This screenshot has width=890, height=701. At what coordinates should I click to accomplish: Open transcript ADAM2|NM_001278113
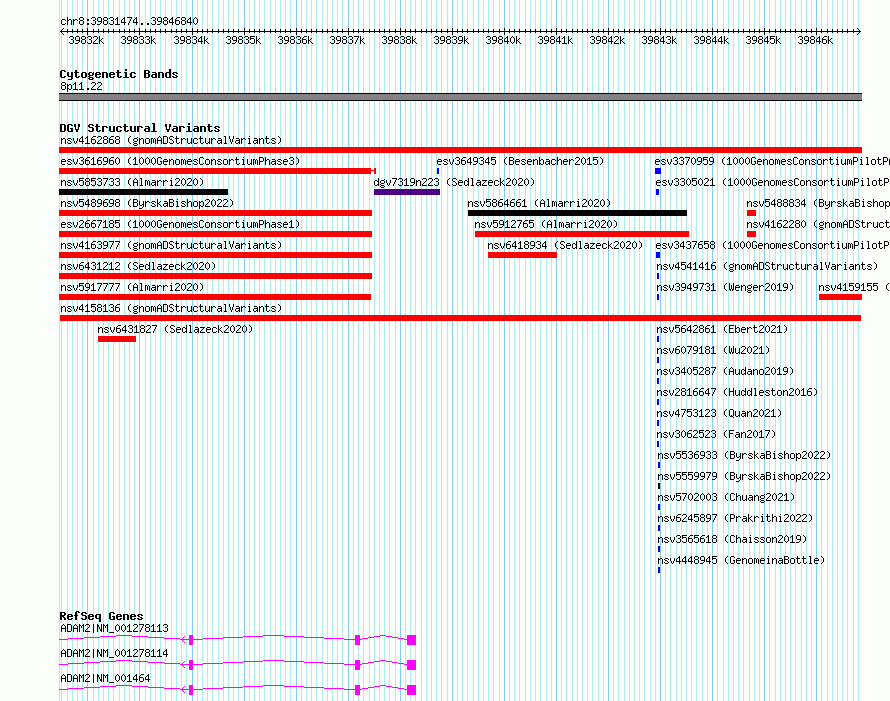pos(114,628)
